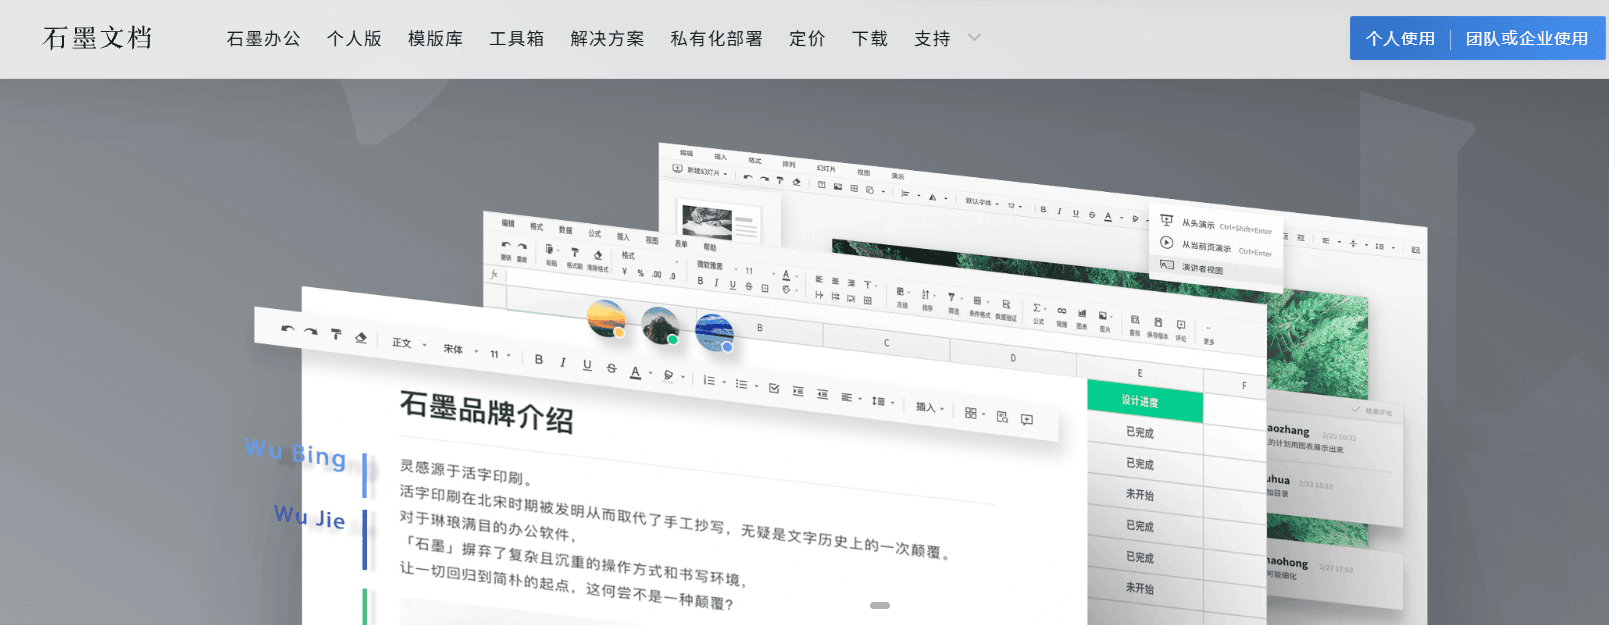Click the eraser clear-format icon in the document toolbar
Viewport: 1609px width, 625px height.
point(361,338)
